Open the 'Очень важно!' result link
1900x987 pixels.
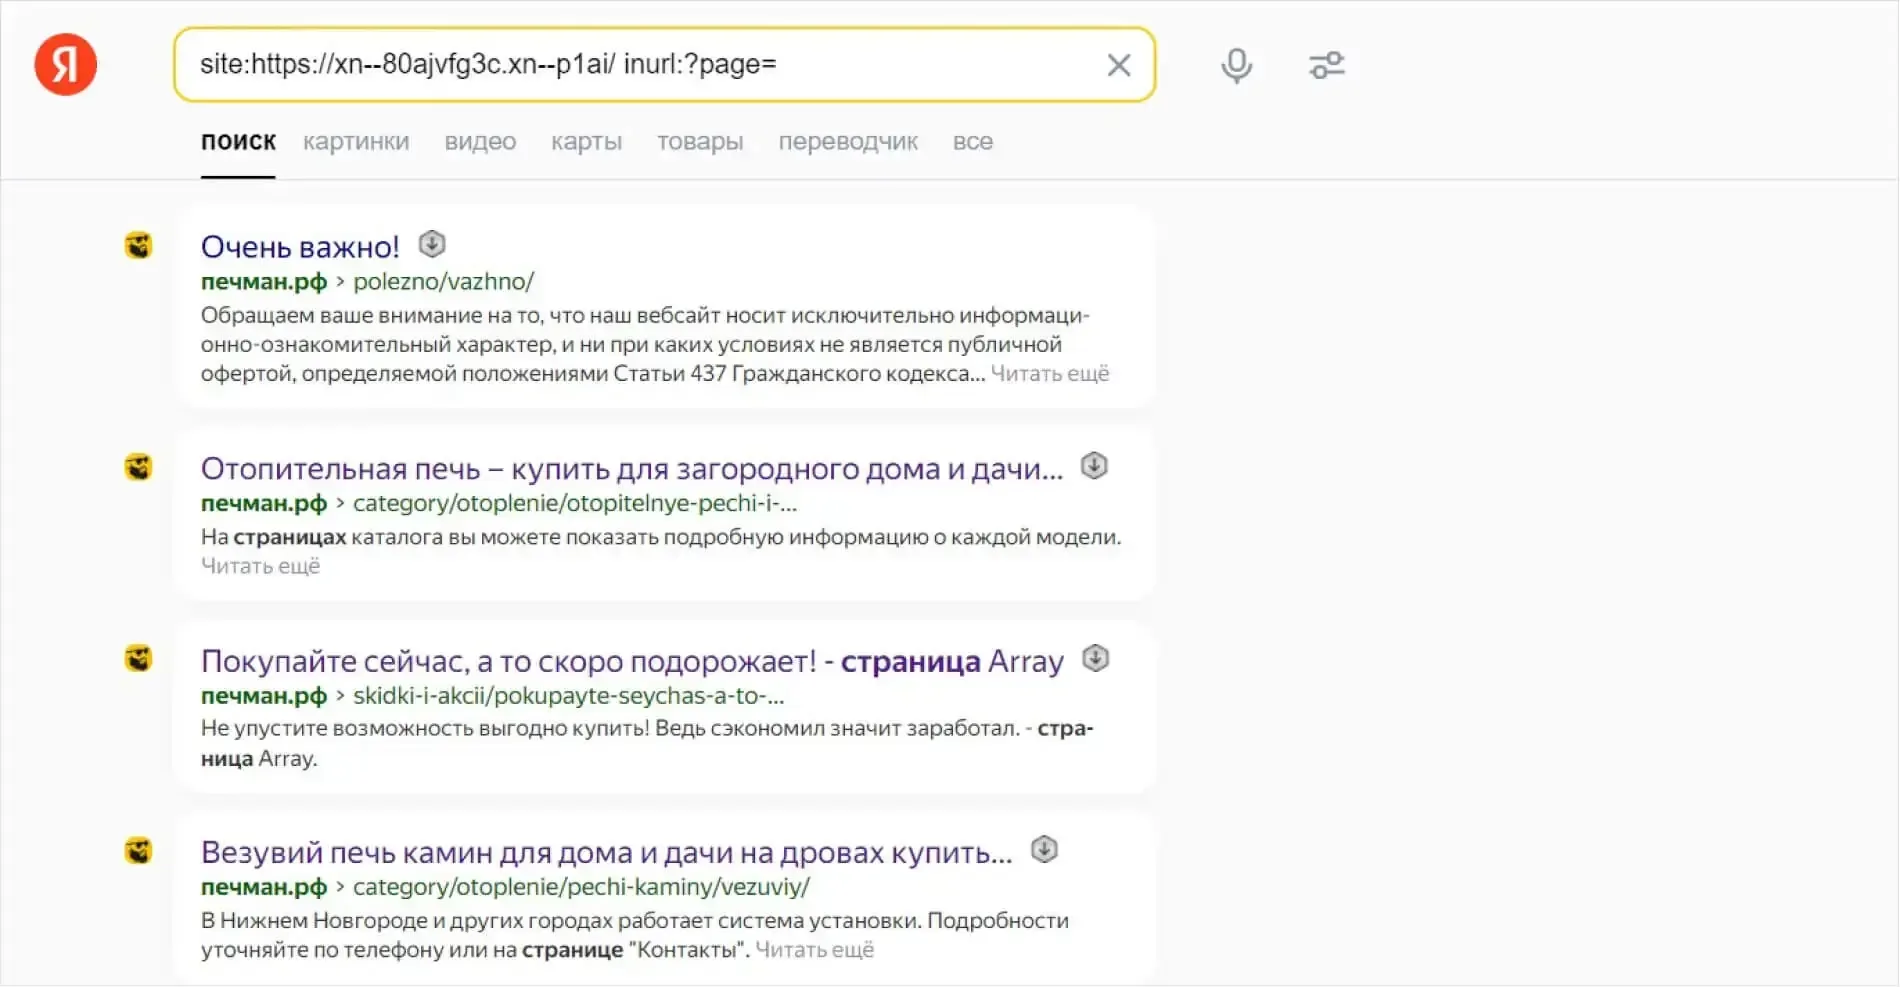click(x=300, y=245)
